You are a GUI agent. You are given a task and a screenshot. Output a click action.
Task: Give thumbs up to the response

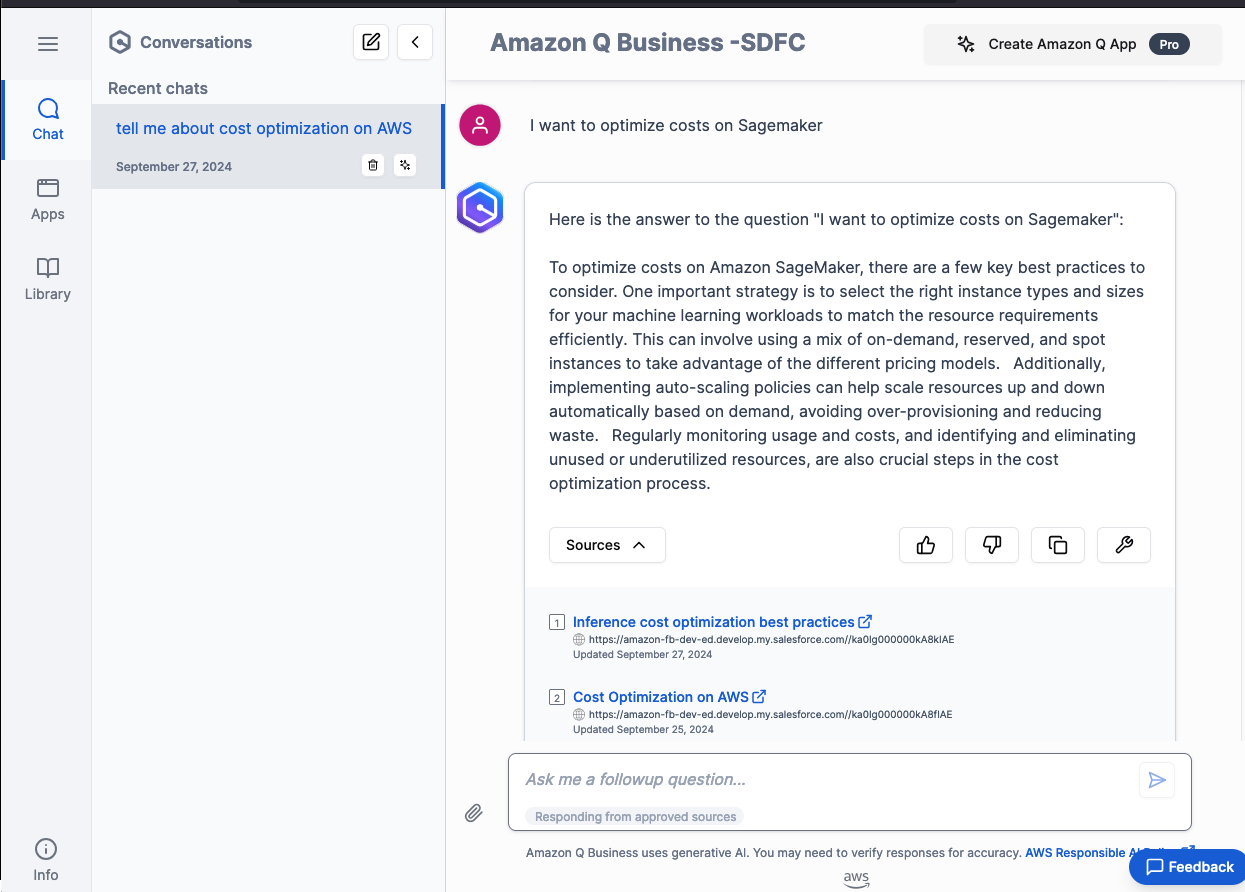[926, 545]
